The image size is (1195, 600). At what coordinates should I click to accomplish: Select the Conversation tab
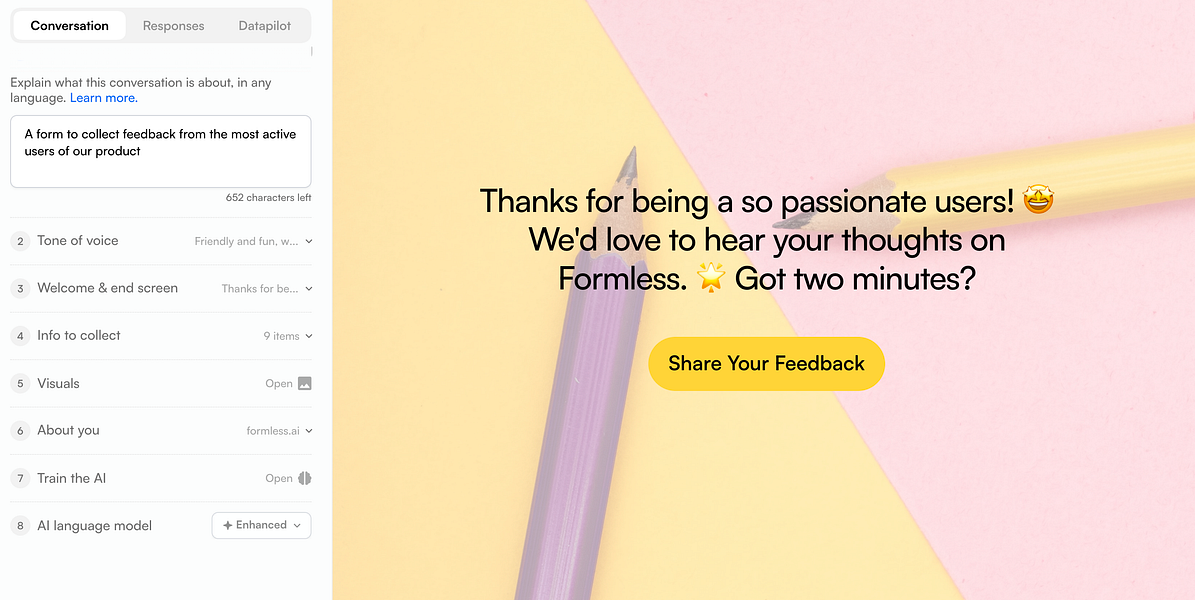point(70,26)
